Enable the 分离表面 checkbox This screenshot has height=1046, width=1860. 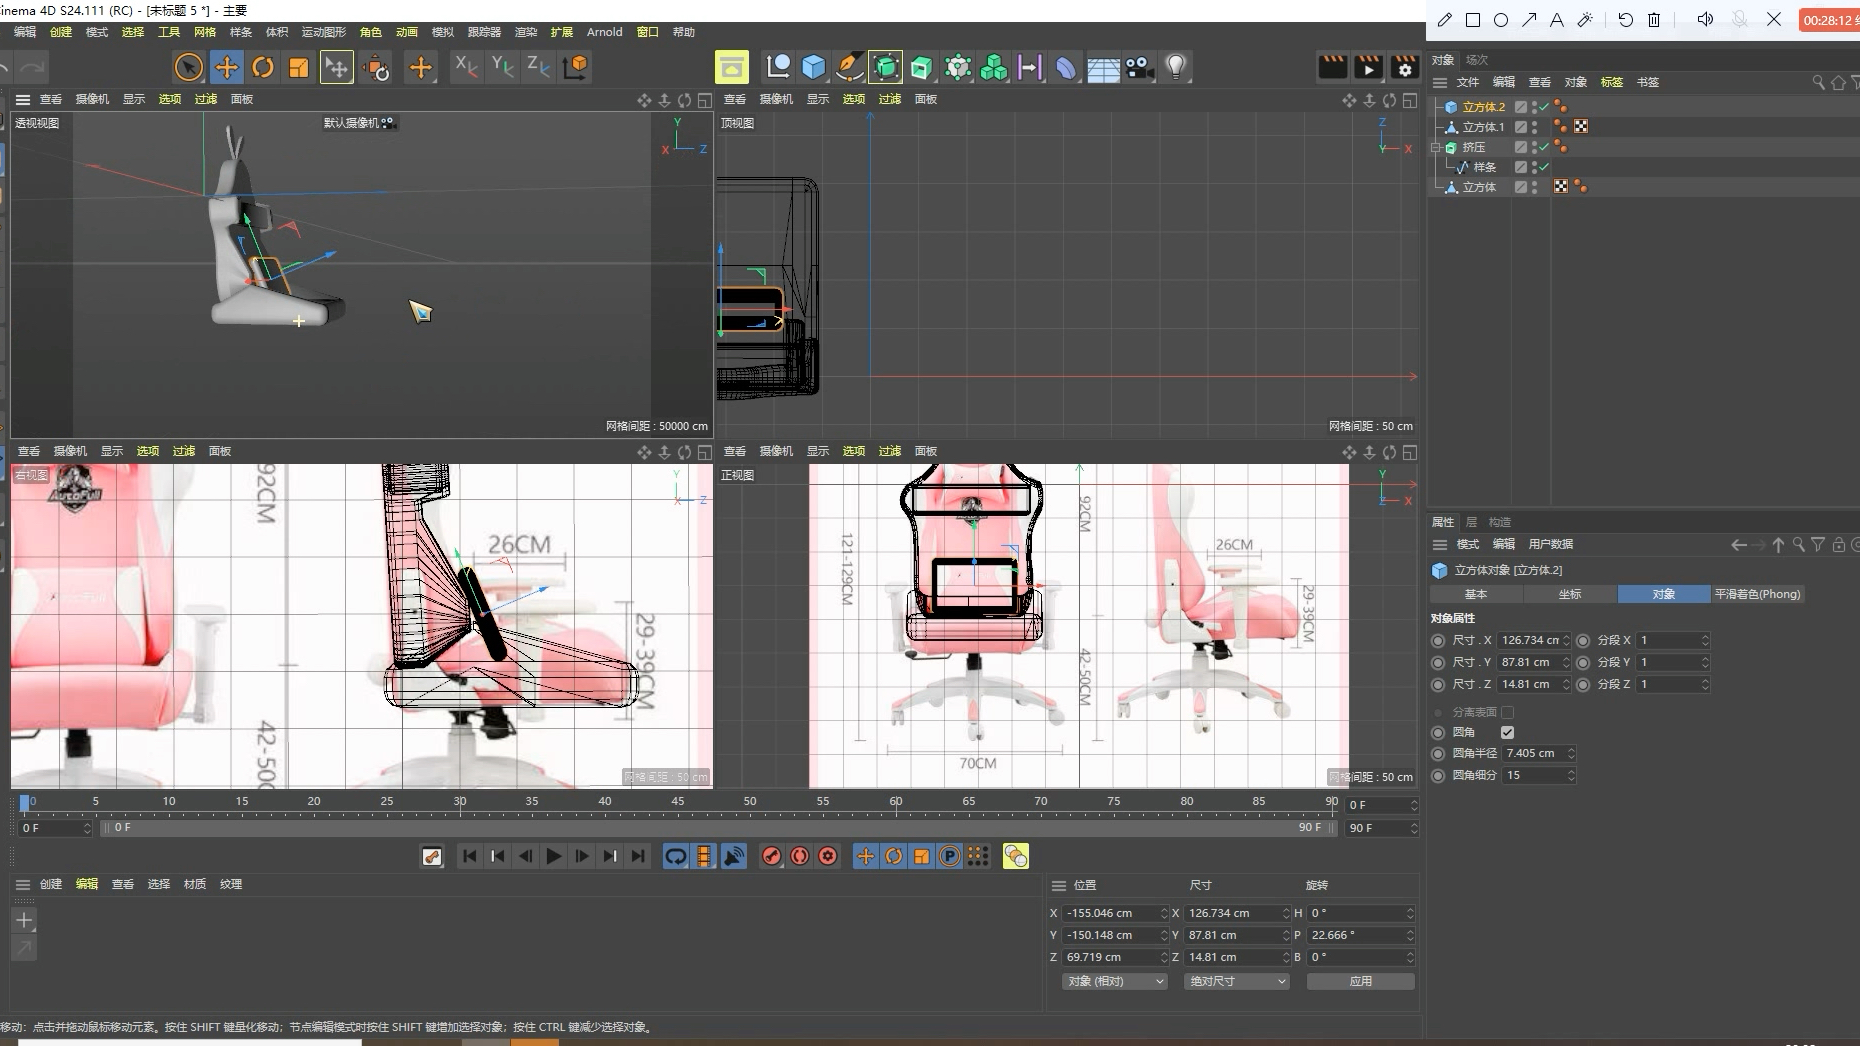pos(1508,712)
